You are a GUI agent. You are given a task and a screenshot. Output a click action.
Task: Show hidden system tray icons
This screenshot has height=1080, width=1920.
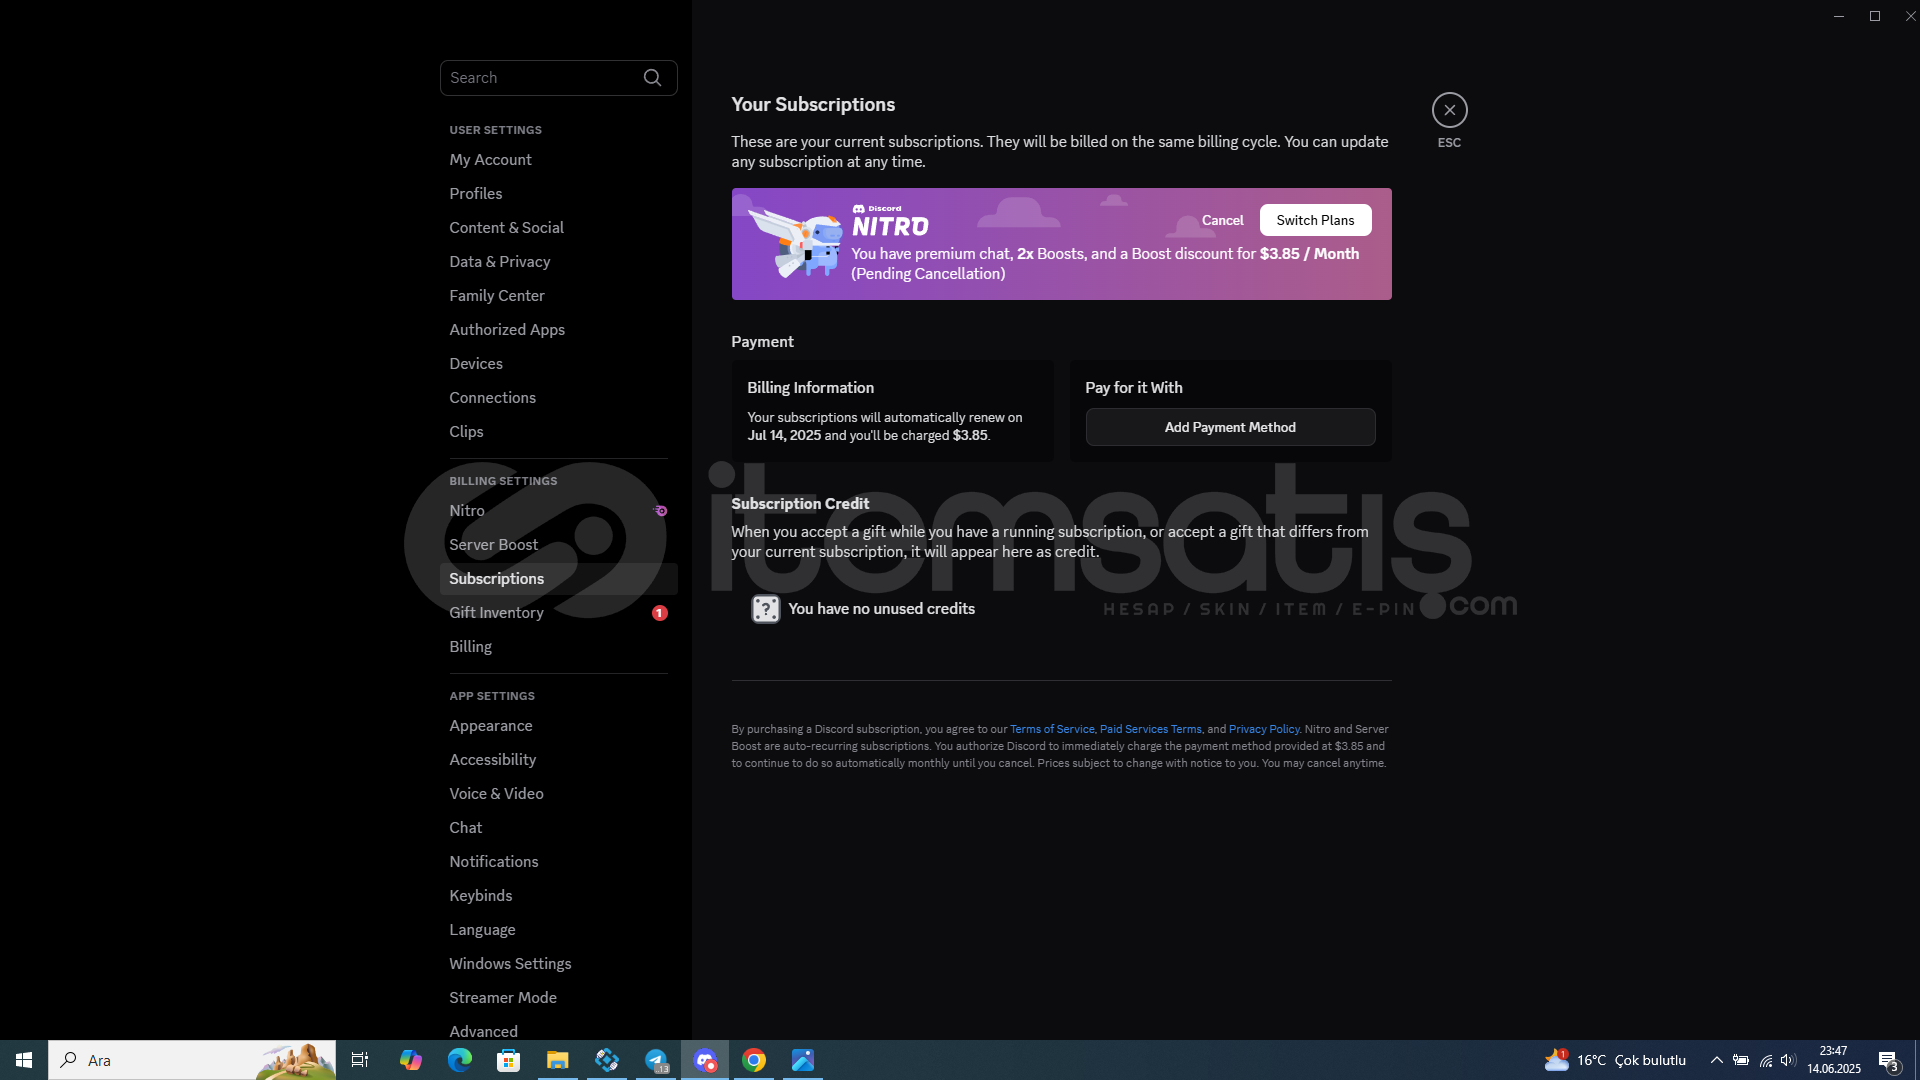tap(1716, 1060)
